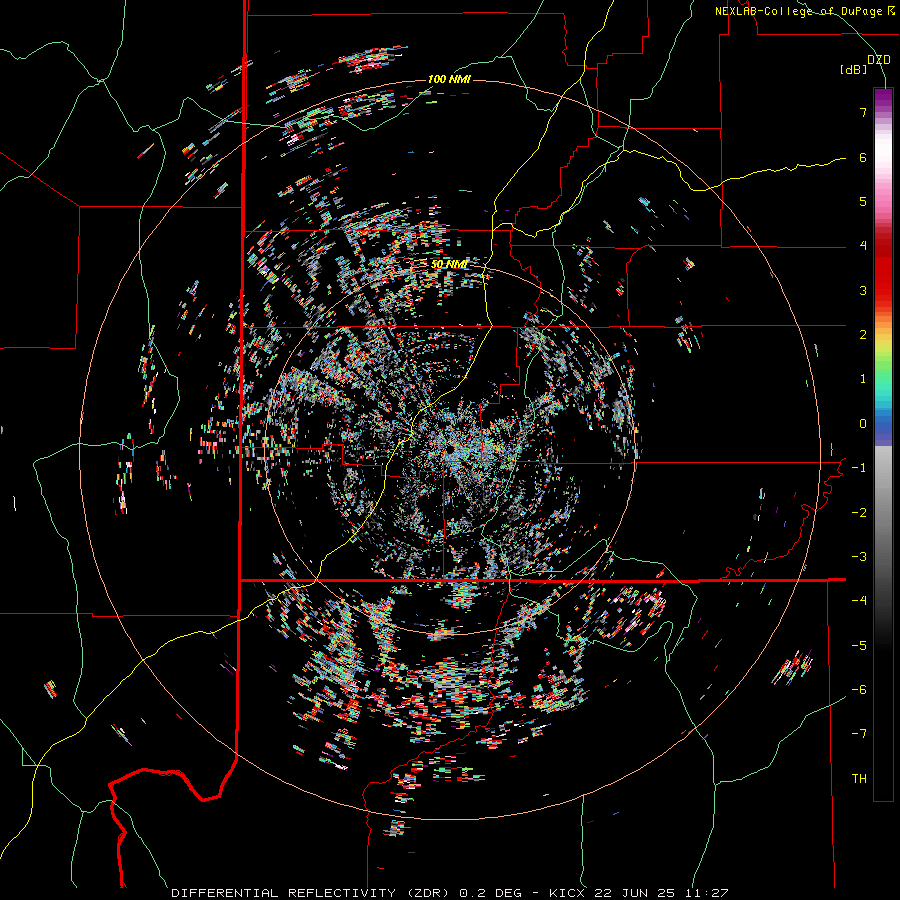Click the -7 value on color scale
Viewport: 900px width, 900px height.
[x=859, y=734]
